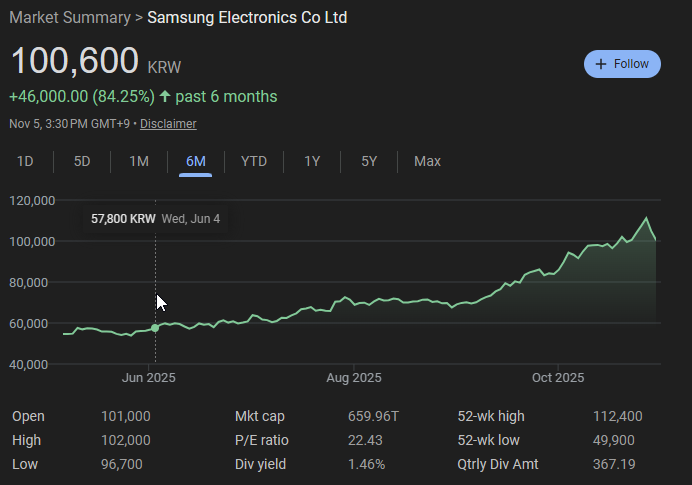Click the Oct 2025 axis label

click(x=558, y=378)
